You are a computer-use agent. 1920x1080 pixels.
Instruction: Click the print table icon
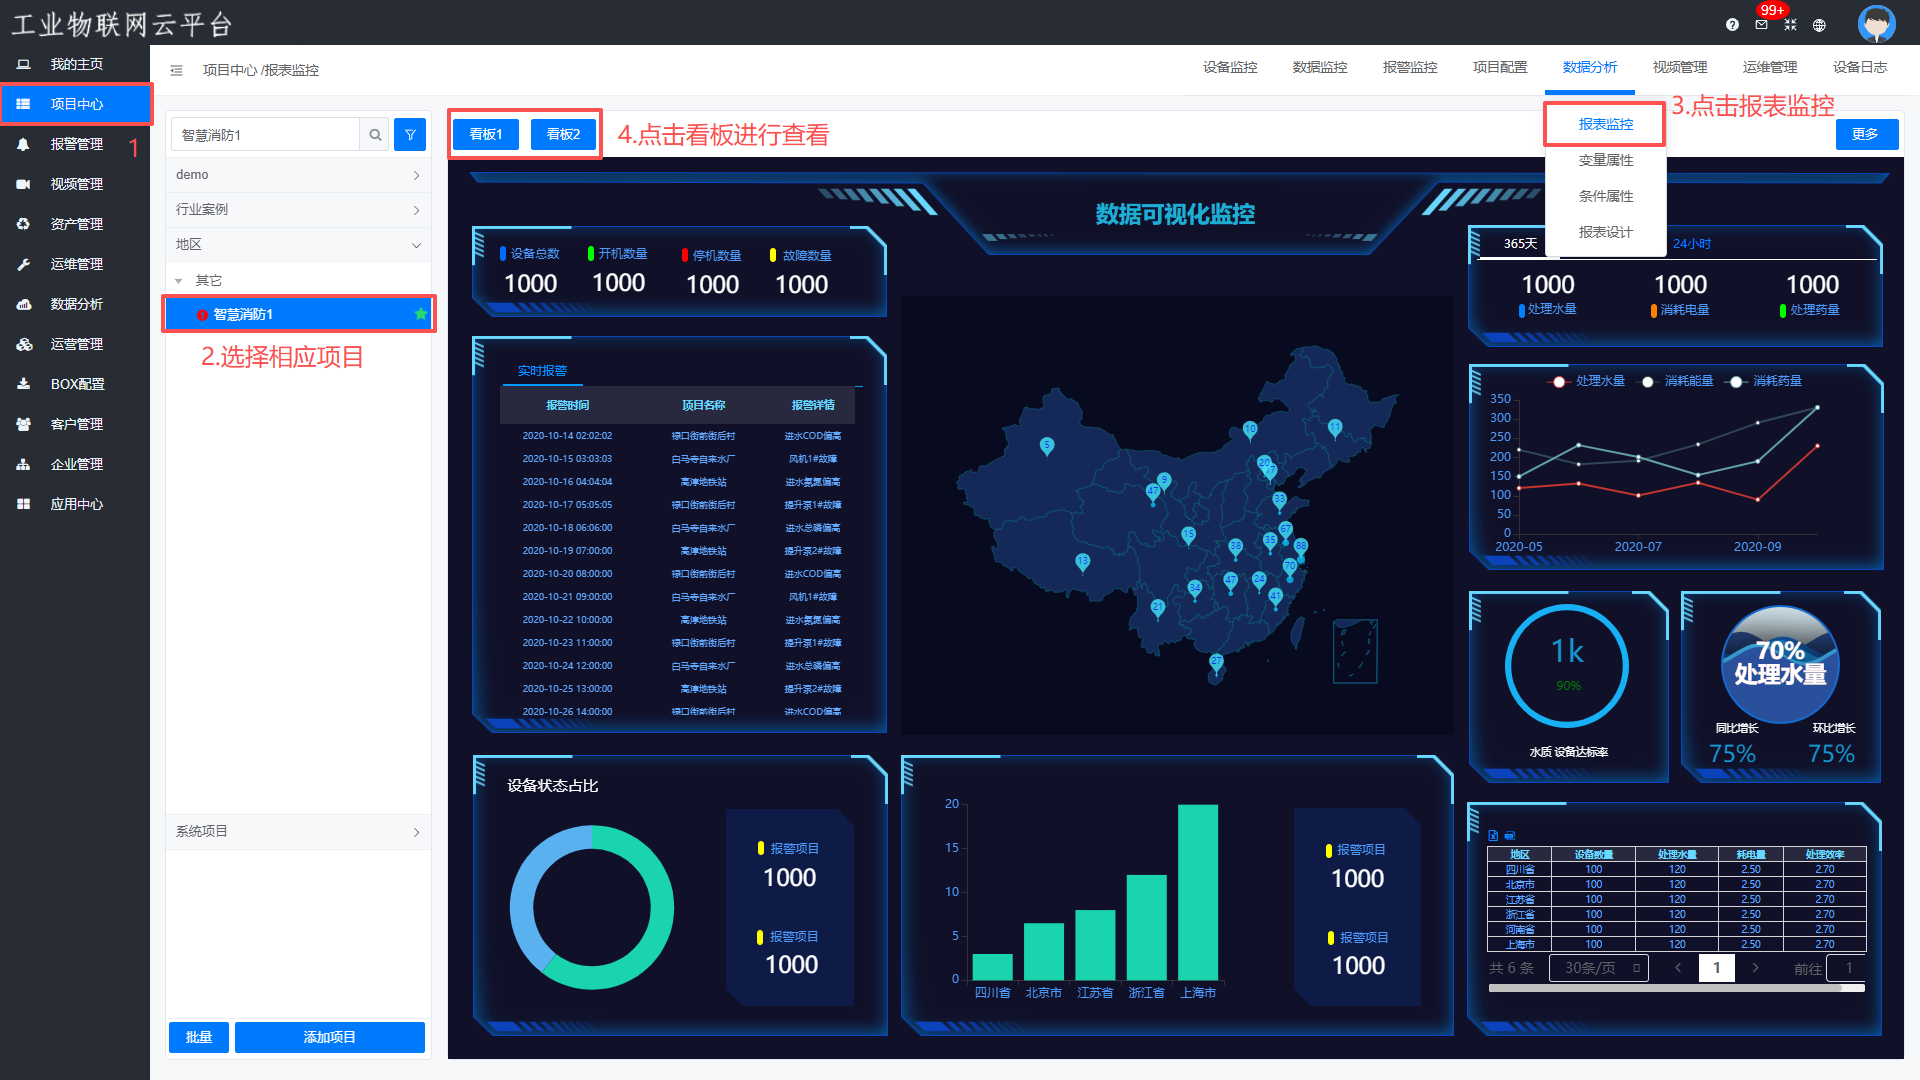pyautogui.click(x=1510, y=835)
